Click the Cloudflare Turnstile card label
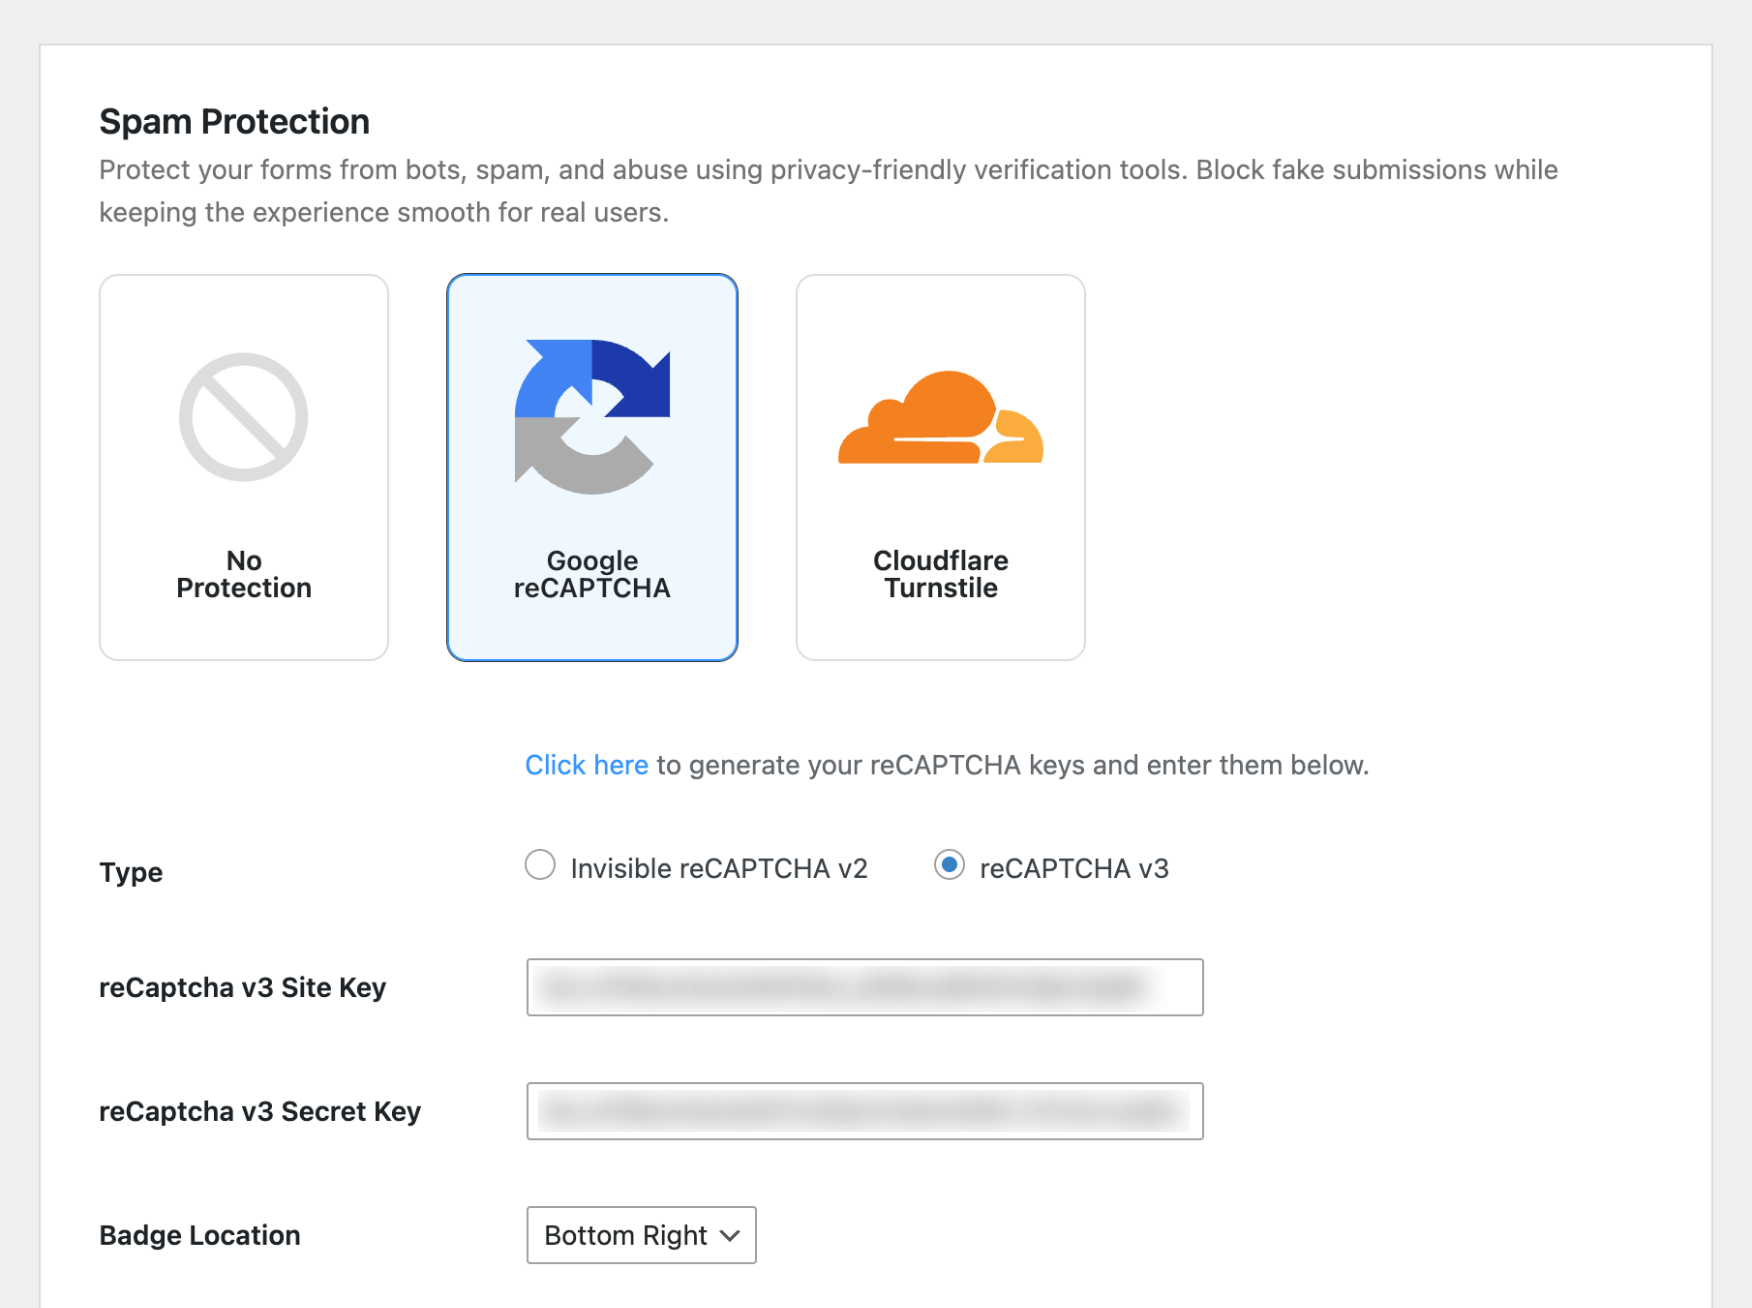This screenshot has height=1308, width=1752. point(941,574)
